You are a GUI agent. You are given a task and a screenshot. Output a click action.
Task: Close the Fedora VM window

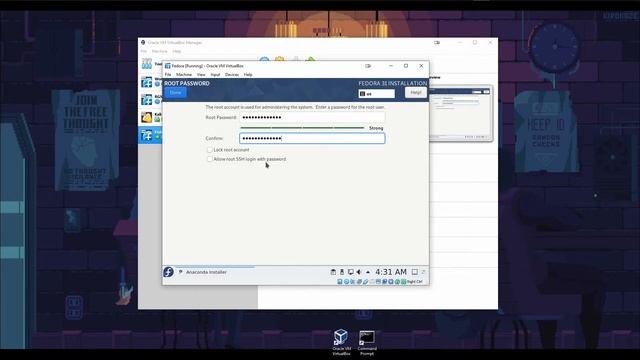tap(421, 66)
